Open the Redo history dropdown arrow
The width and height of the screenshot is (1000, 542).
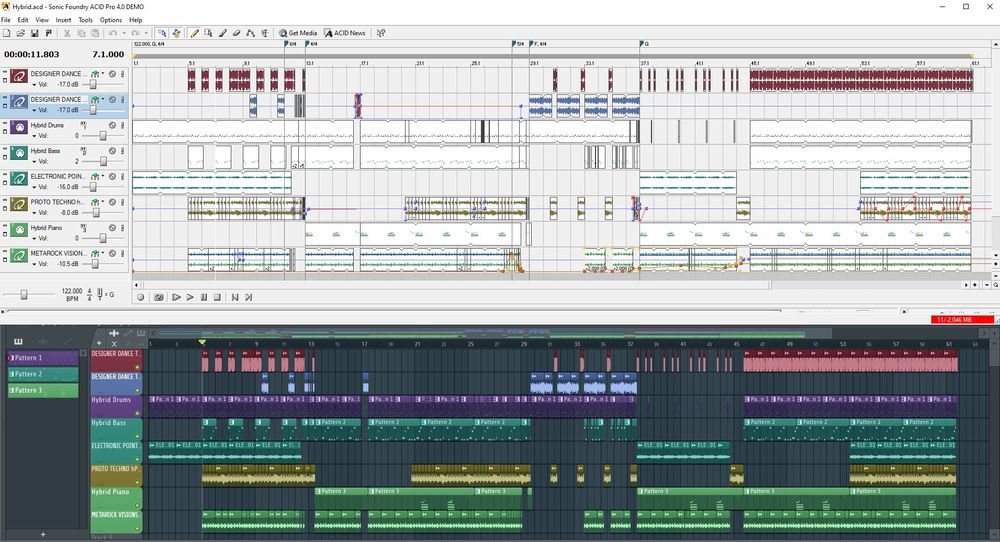[x=146, y=33]
